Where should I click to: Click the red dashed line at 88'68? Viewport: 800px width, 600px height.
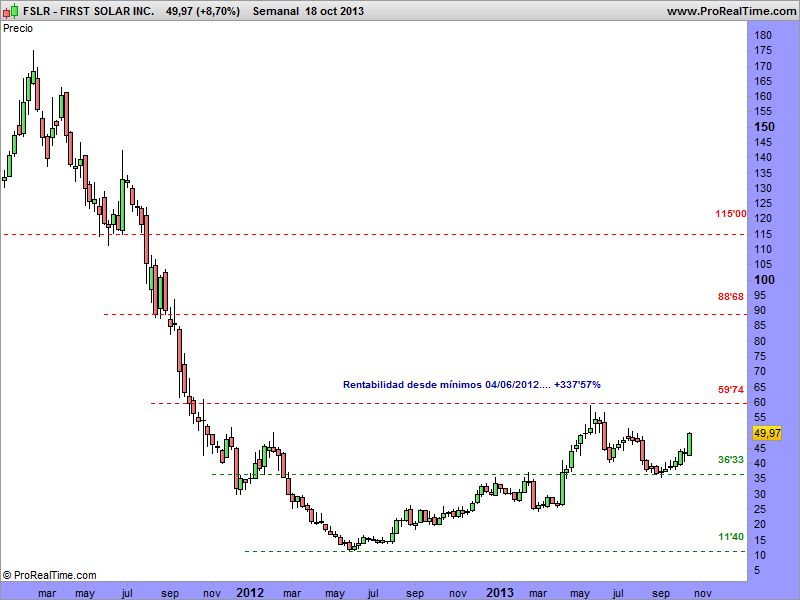click(425, 314)
